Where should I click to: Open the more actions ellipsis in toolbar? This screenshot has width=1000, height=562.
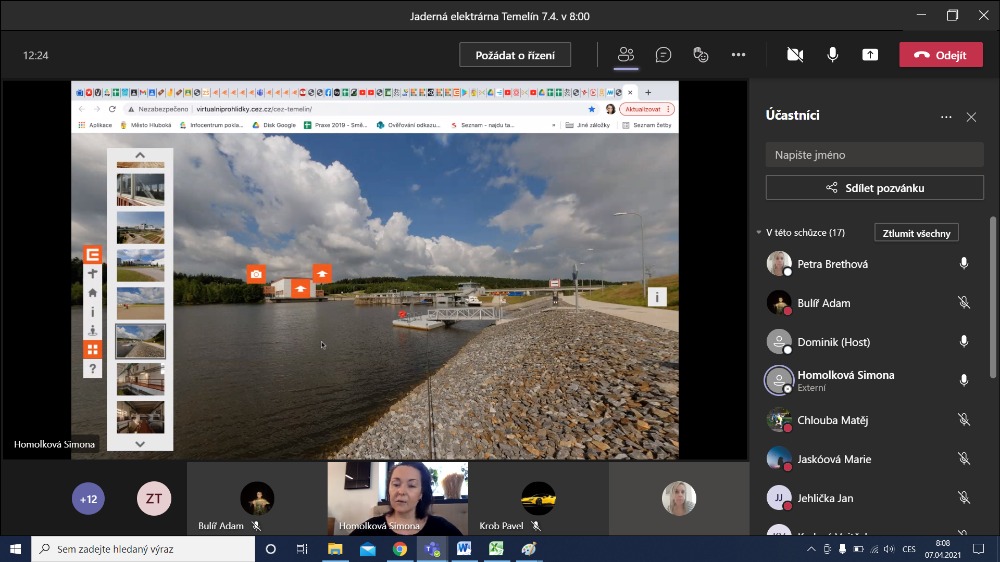(738, 55)
